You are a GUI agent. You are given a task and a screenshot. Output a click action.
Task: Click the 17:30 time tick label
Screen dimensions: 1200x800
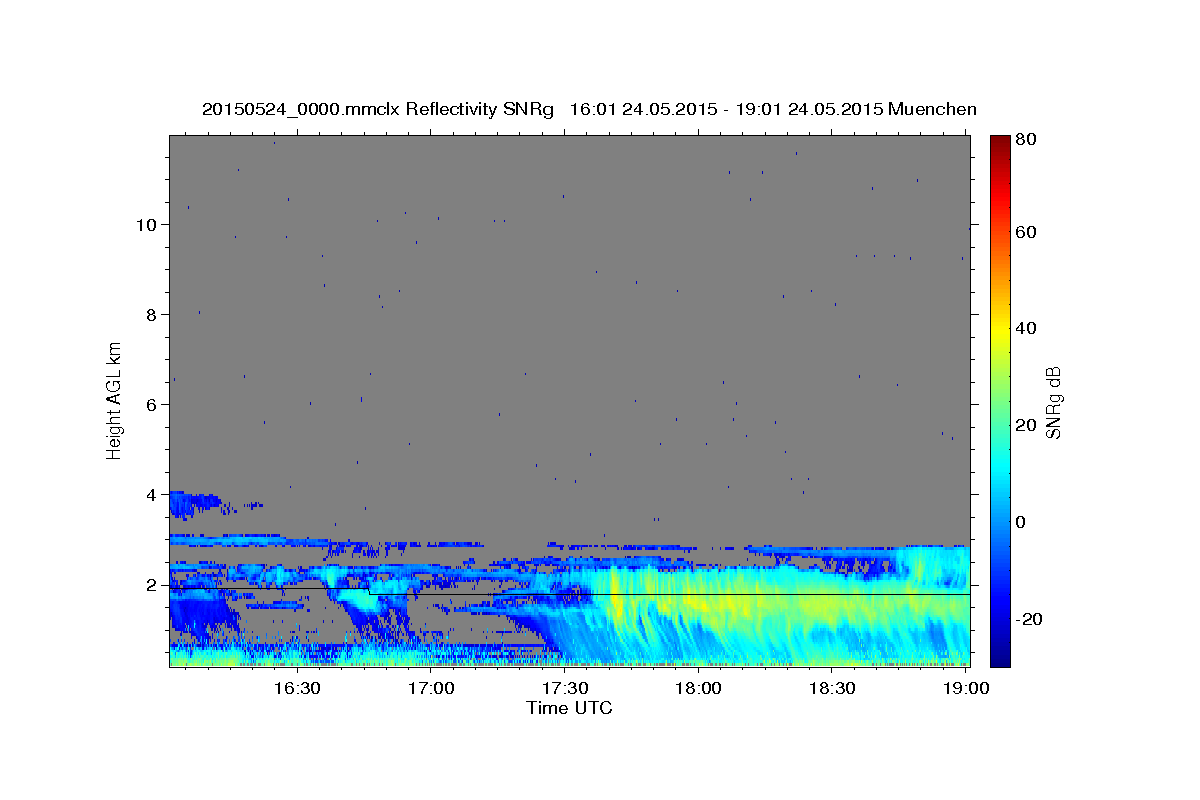tap(564, 688)
